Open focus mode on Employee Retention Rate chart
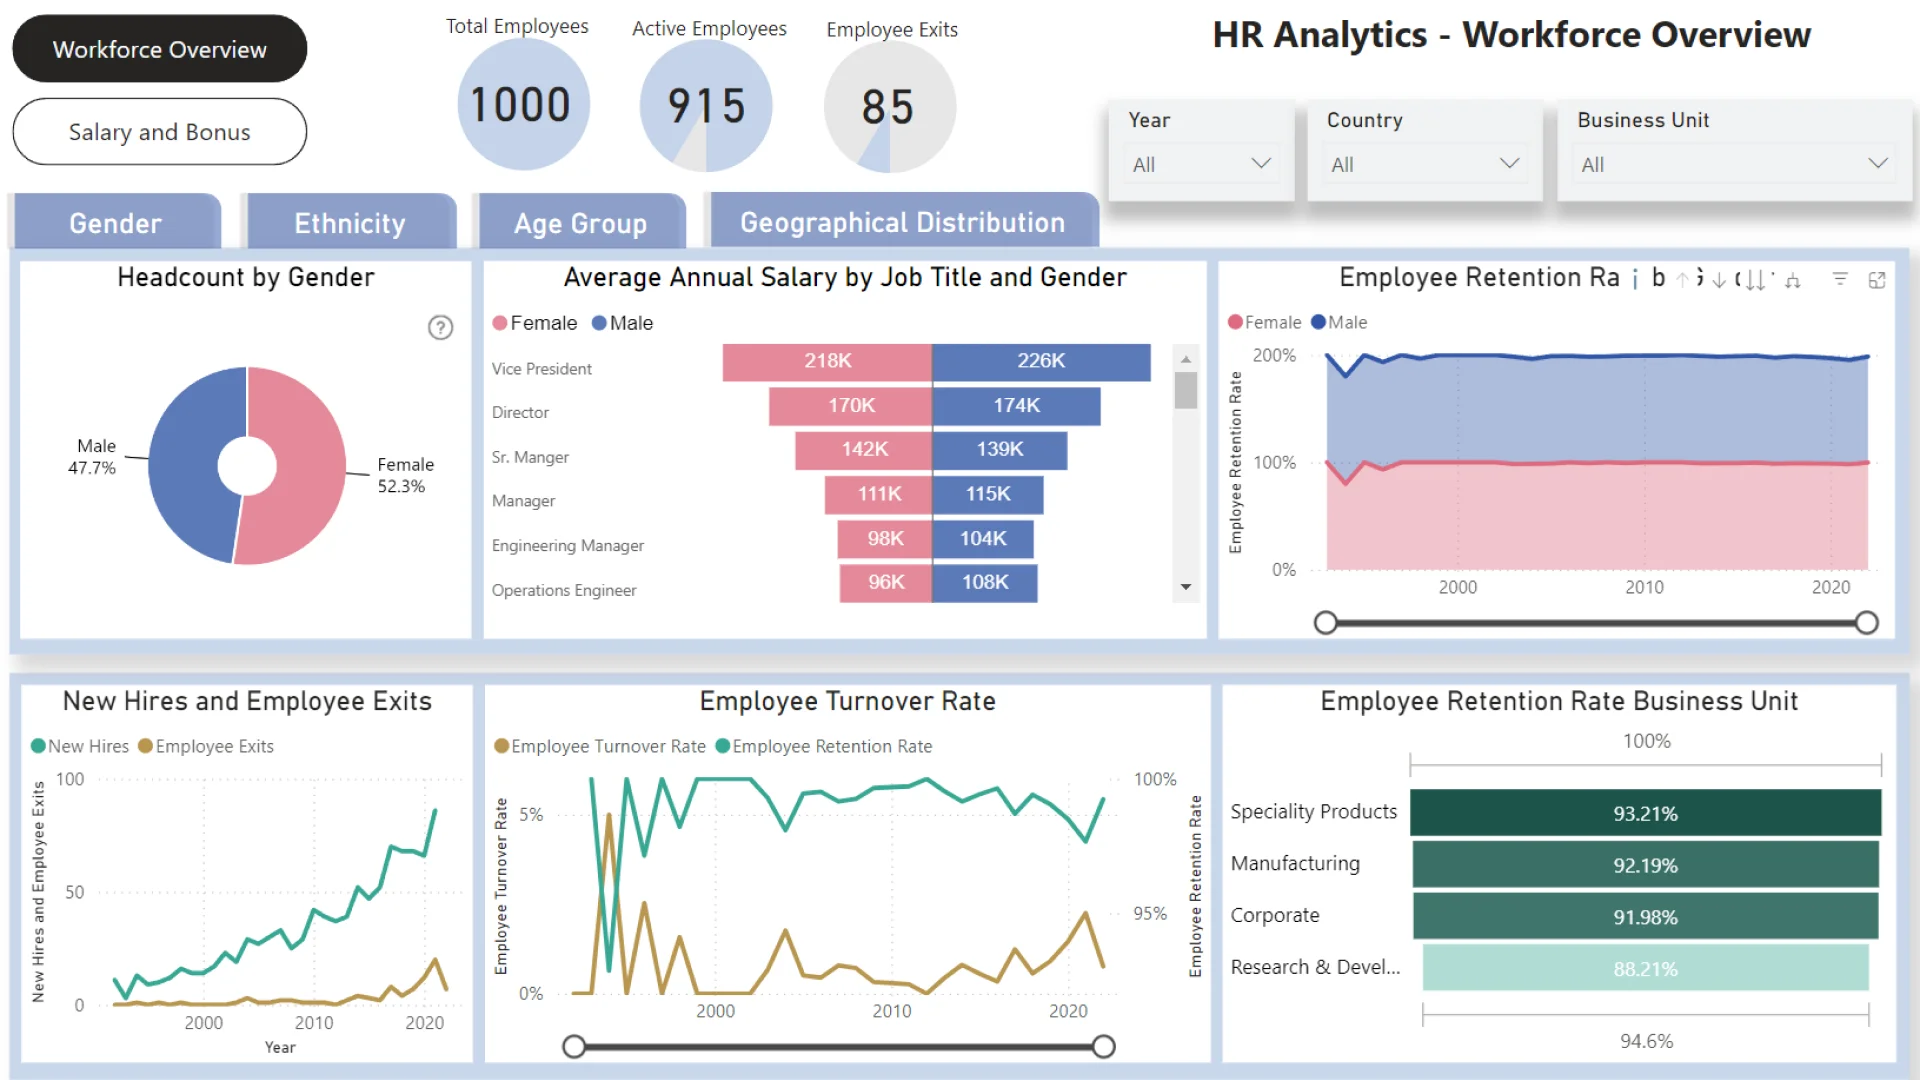 [1877, 280]
